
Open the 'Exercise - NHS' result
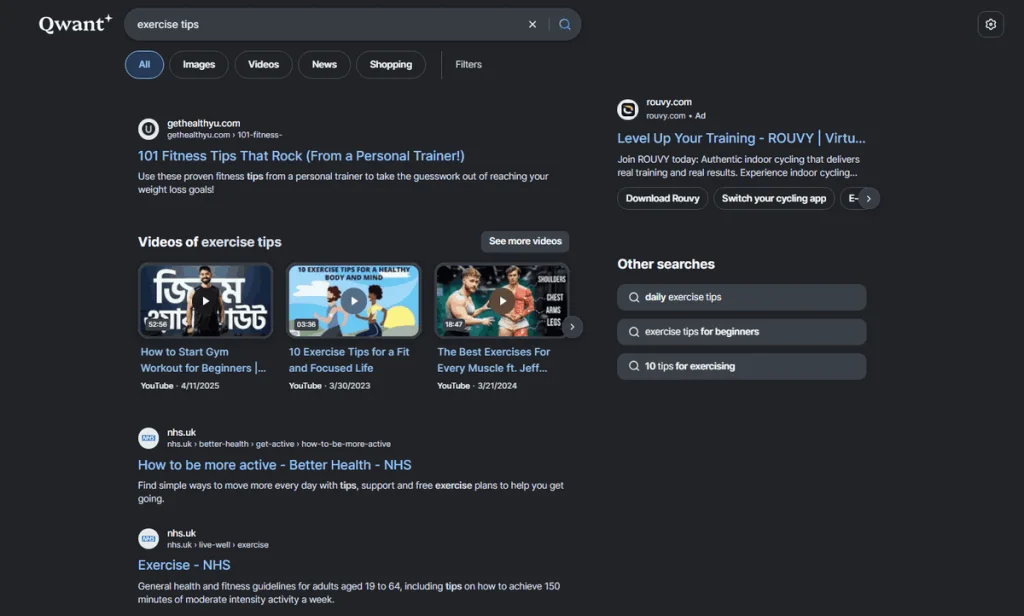184,565
